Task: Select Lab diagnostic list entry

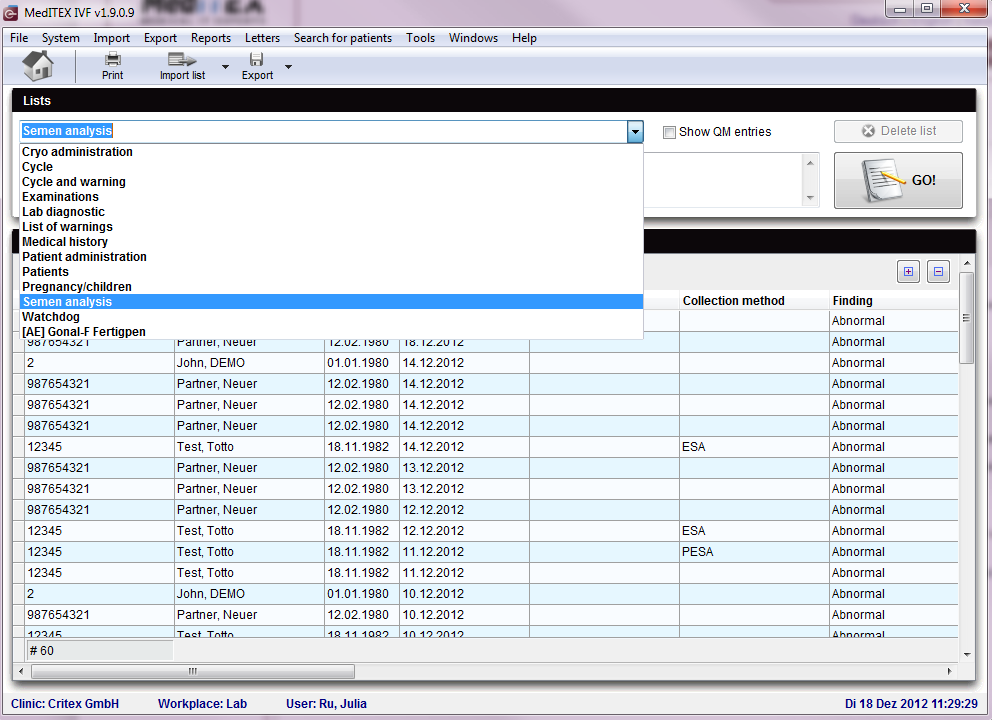Action: (332, 212)
